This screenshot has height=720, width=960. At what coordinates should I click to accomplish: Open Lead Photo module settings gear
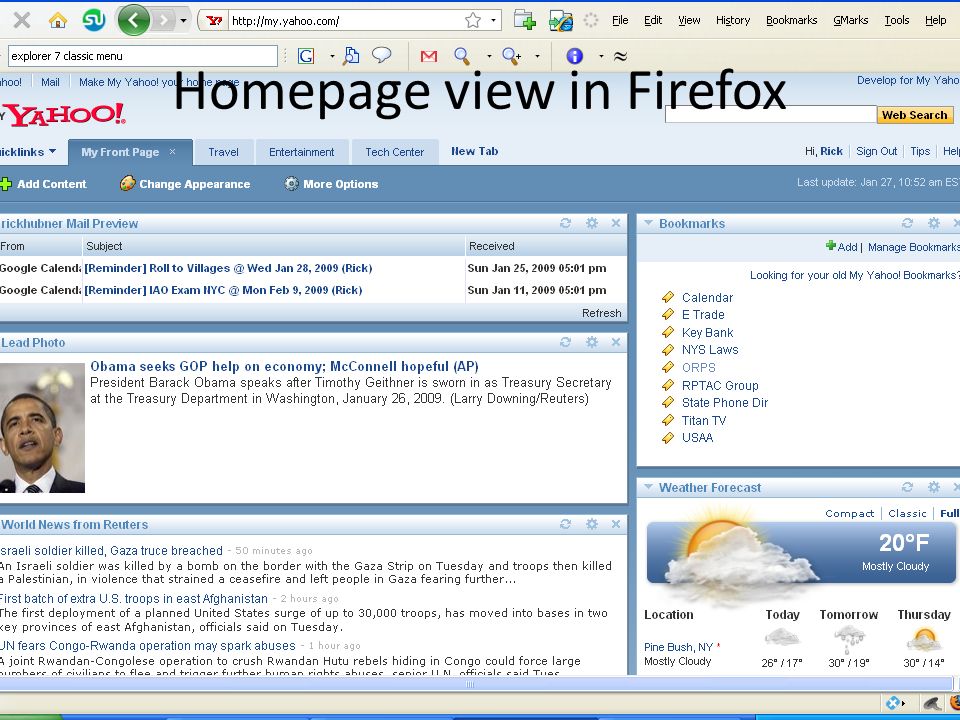point(591,342)
